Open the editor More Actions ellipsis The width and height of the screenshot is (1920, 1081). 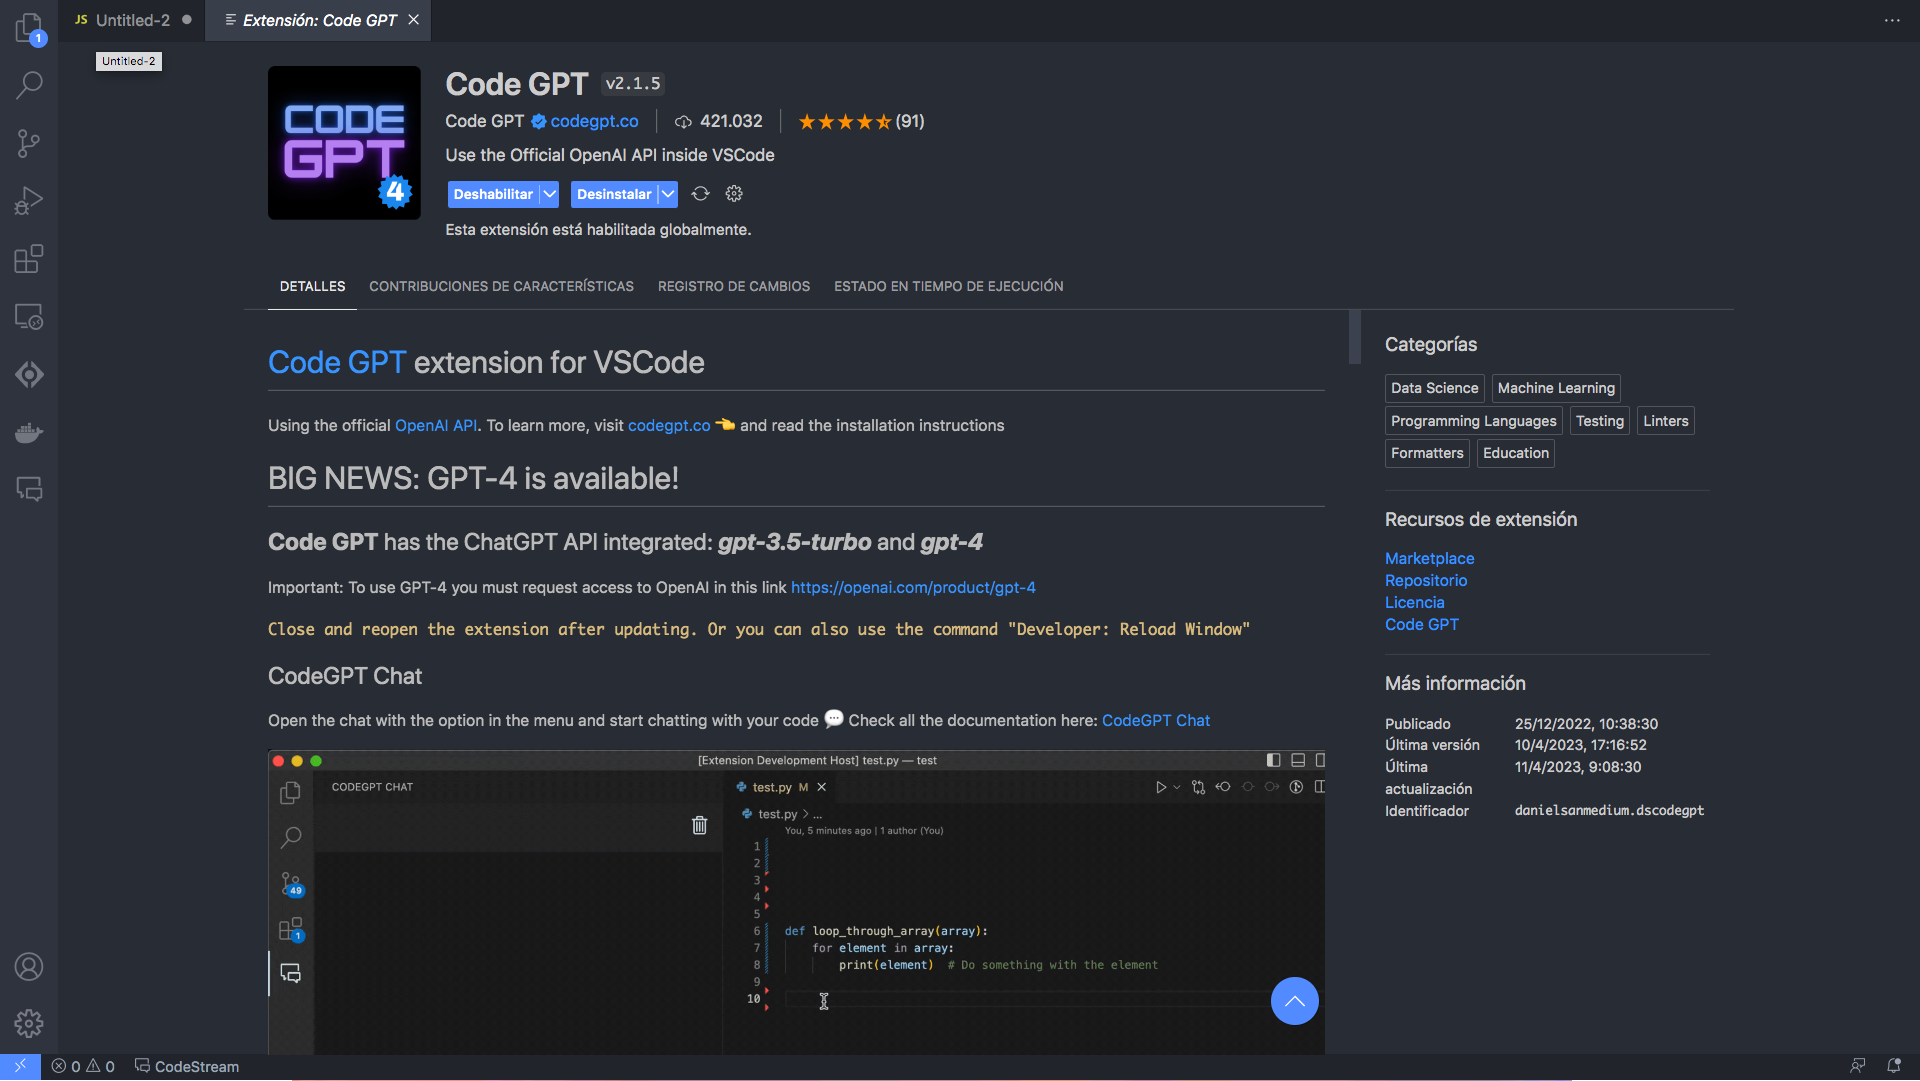coord(1892,20)
